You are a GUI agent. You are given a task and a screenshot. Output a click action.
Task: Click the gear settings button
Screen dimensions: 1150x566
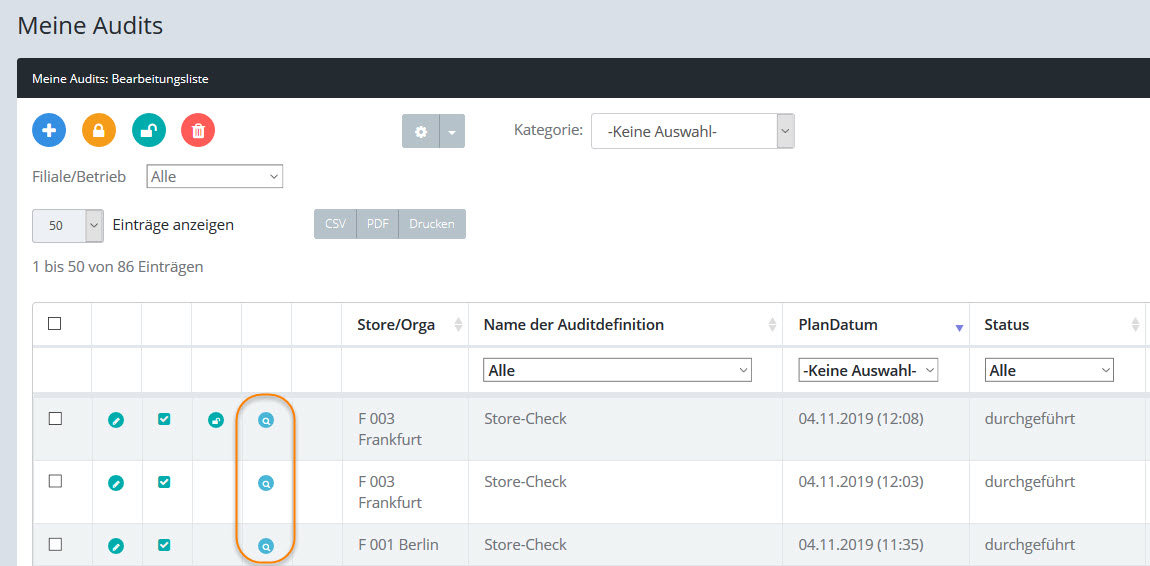[421, 131]
